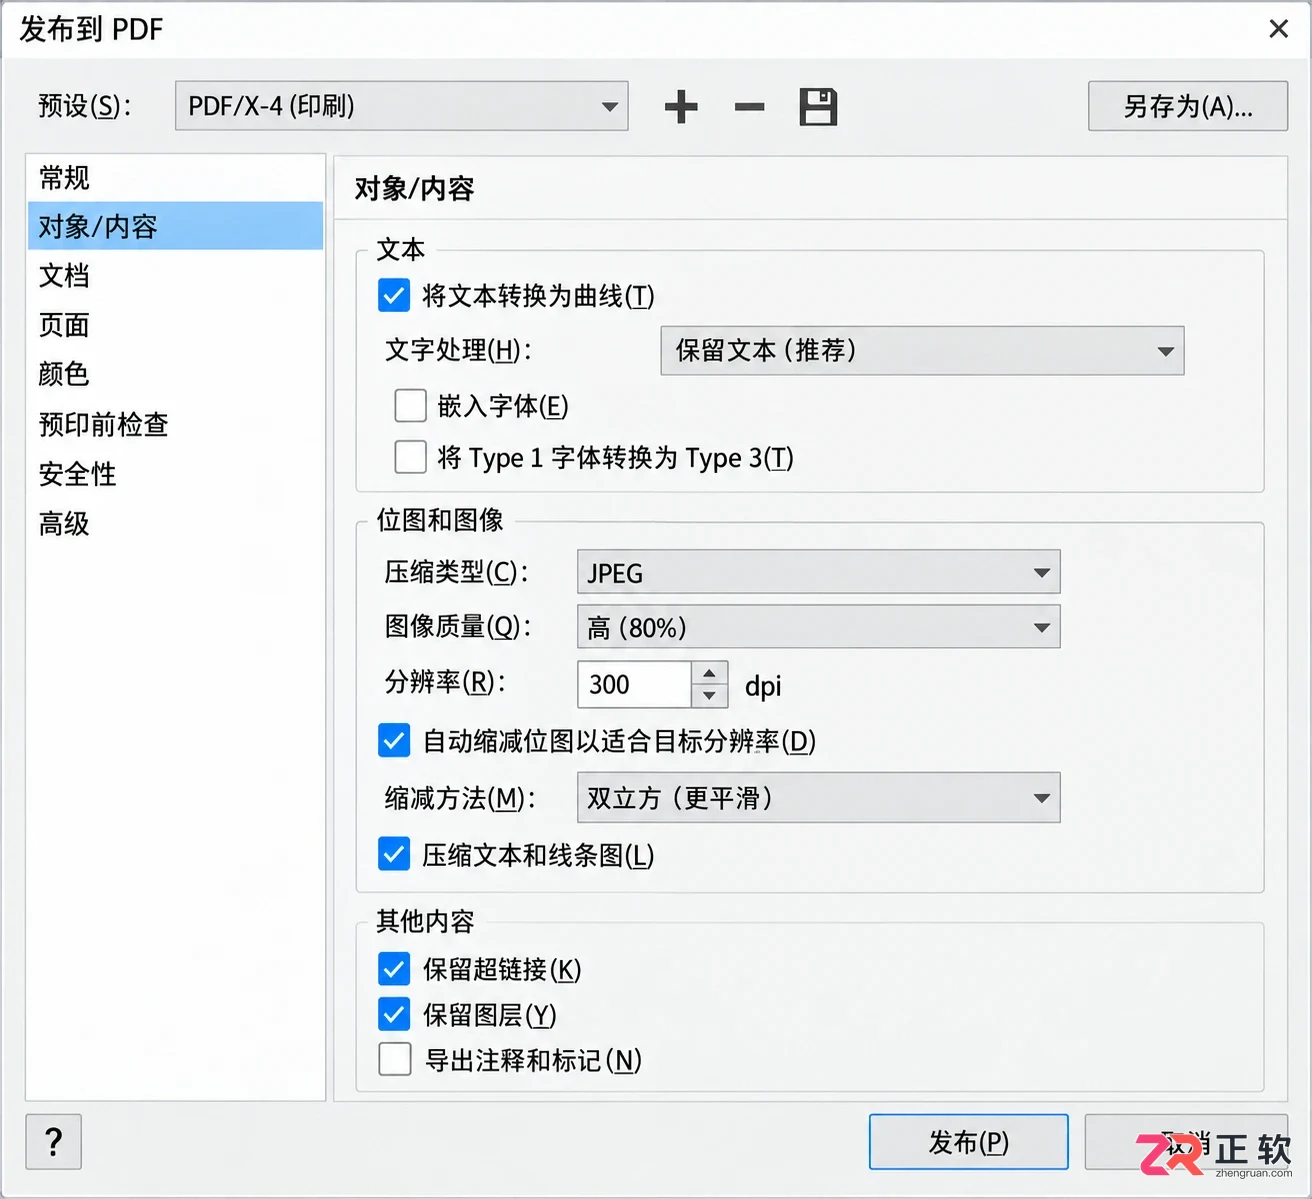Save the preset using floppy disk icon
Viewport: 1312px width, 1199px height.
(x=818, y=106)
